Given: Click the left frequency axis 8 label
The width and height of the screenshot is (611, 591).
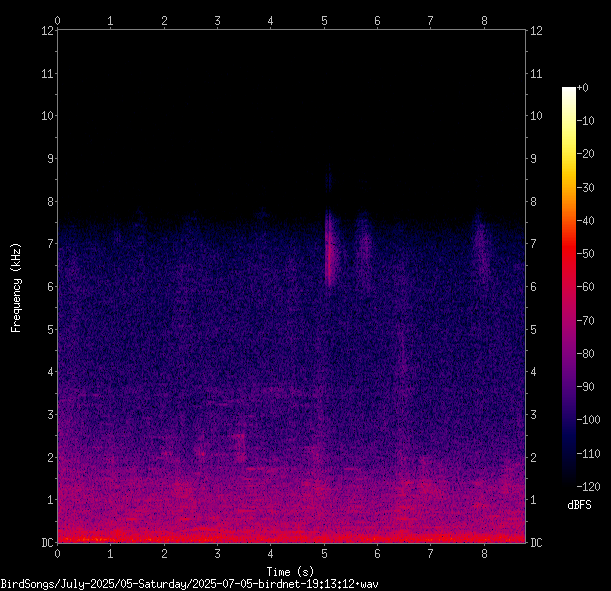Looking at the screenshot, I should (51, 201).
